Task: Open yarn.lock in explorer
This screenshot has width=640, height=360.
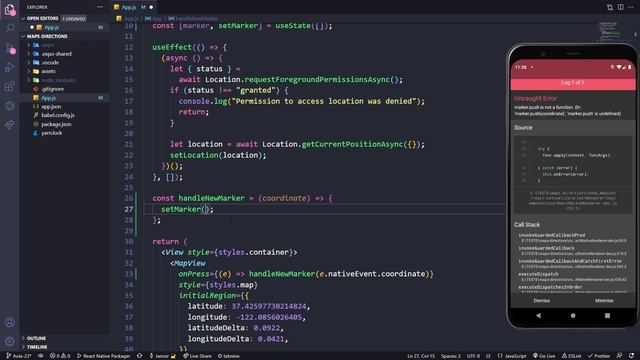Action: (x=51, y=133)
